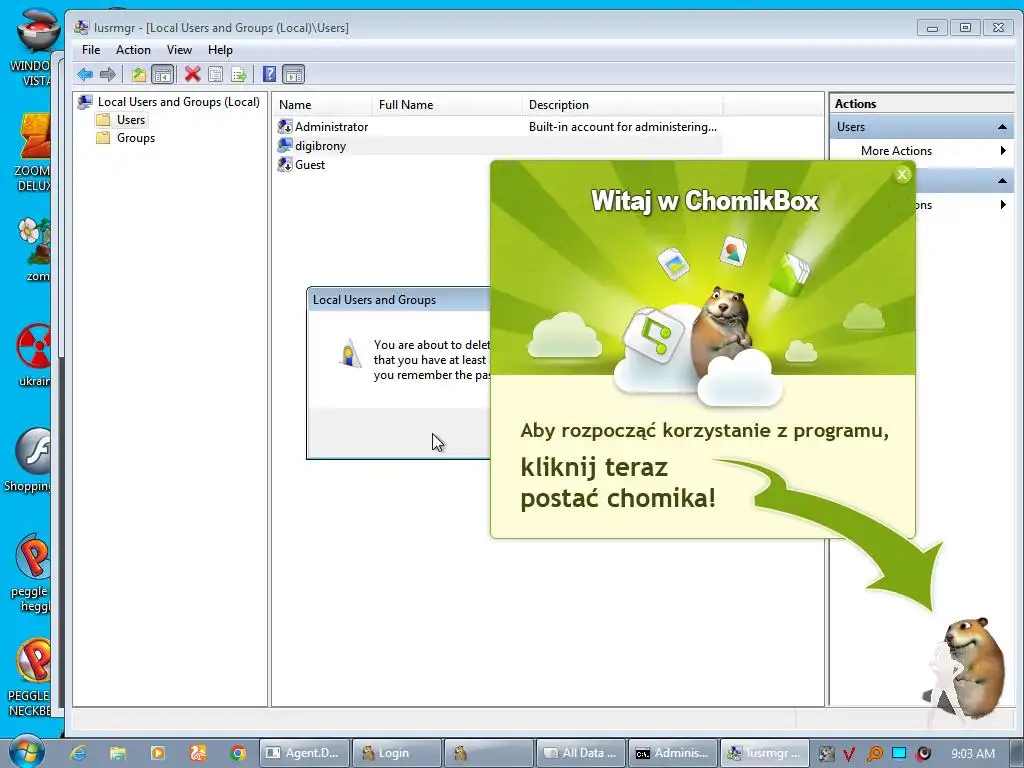Click the unlabeled hamster taskbar button
Screen dimensions: 1024x768
(x=488, y=753)
